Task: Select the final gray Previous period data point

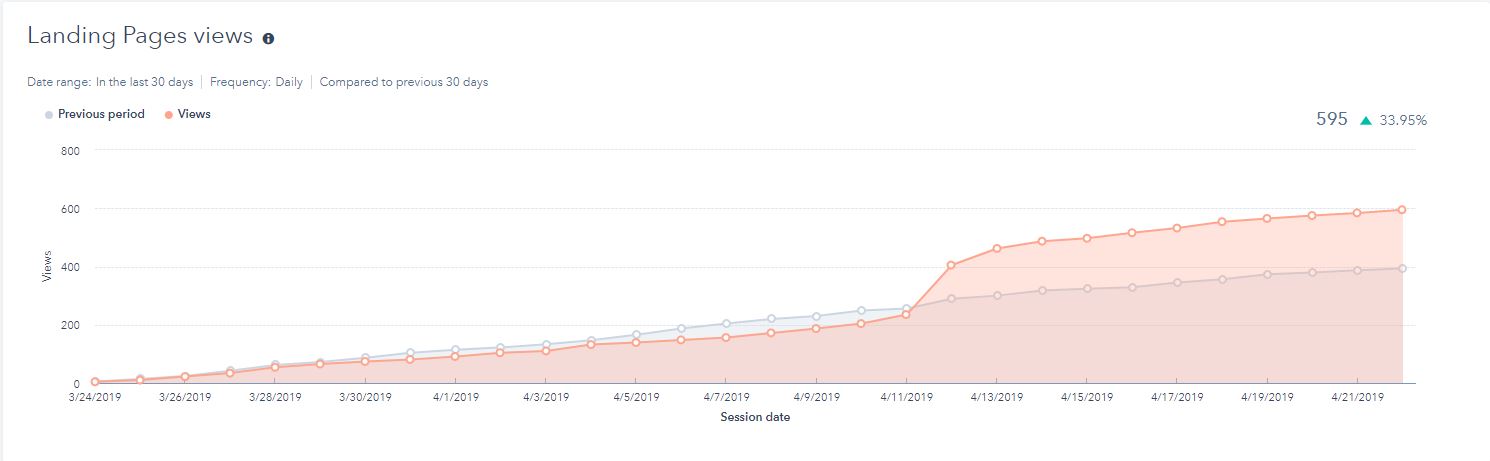Action: coord(1402,268)
